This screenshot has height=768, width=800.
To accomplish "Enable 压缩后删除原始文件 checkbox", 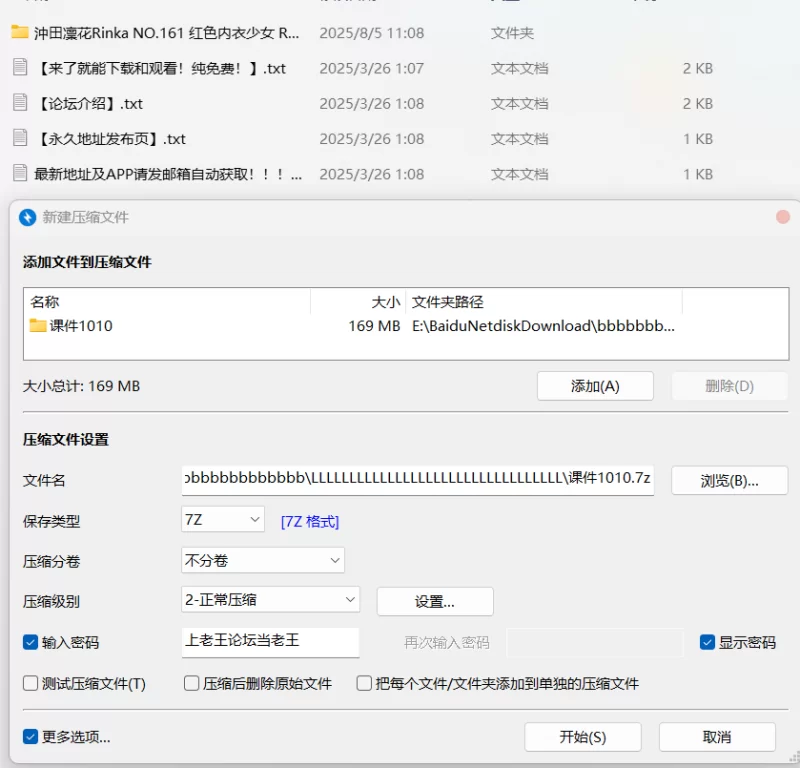I will pyautogui.click(x=191, y=683).
